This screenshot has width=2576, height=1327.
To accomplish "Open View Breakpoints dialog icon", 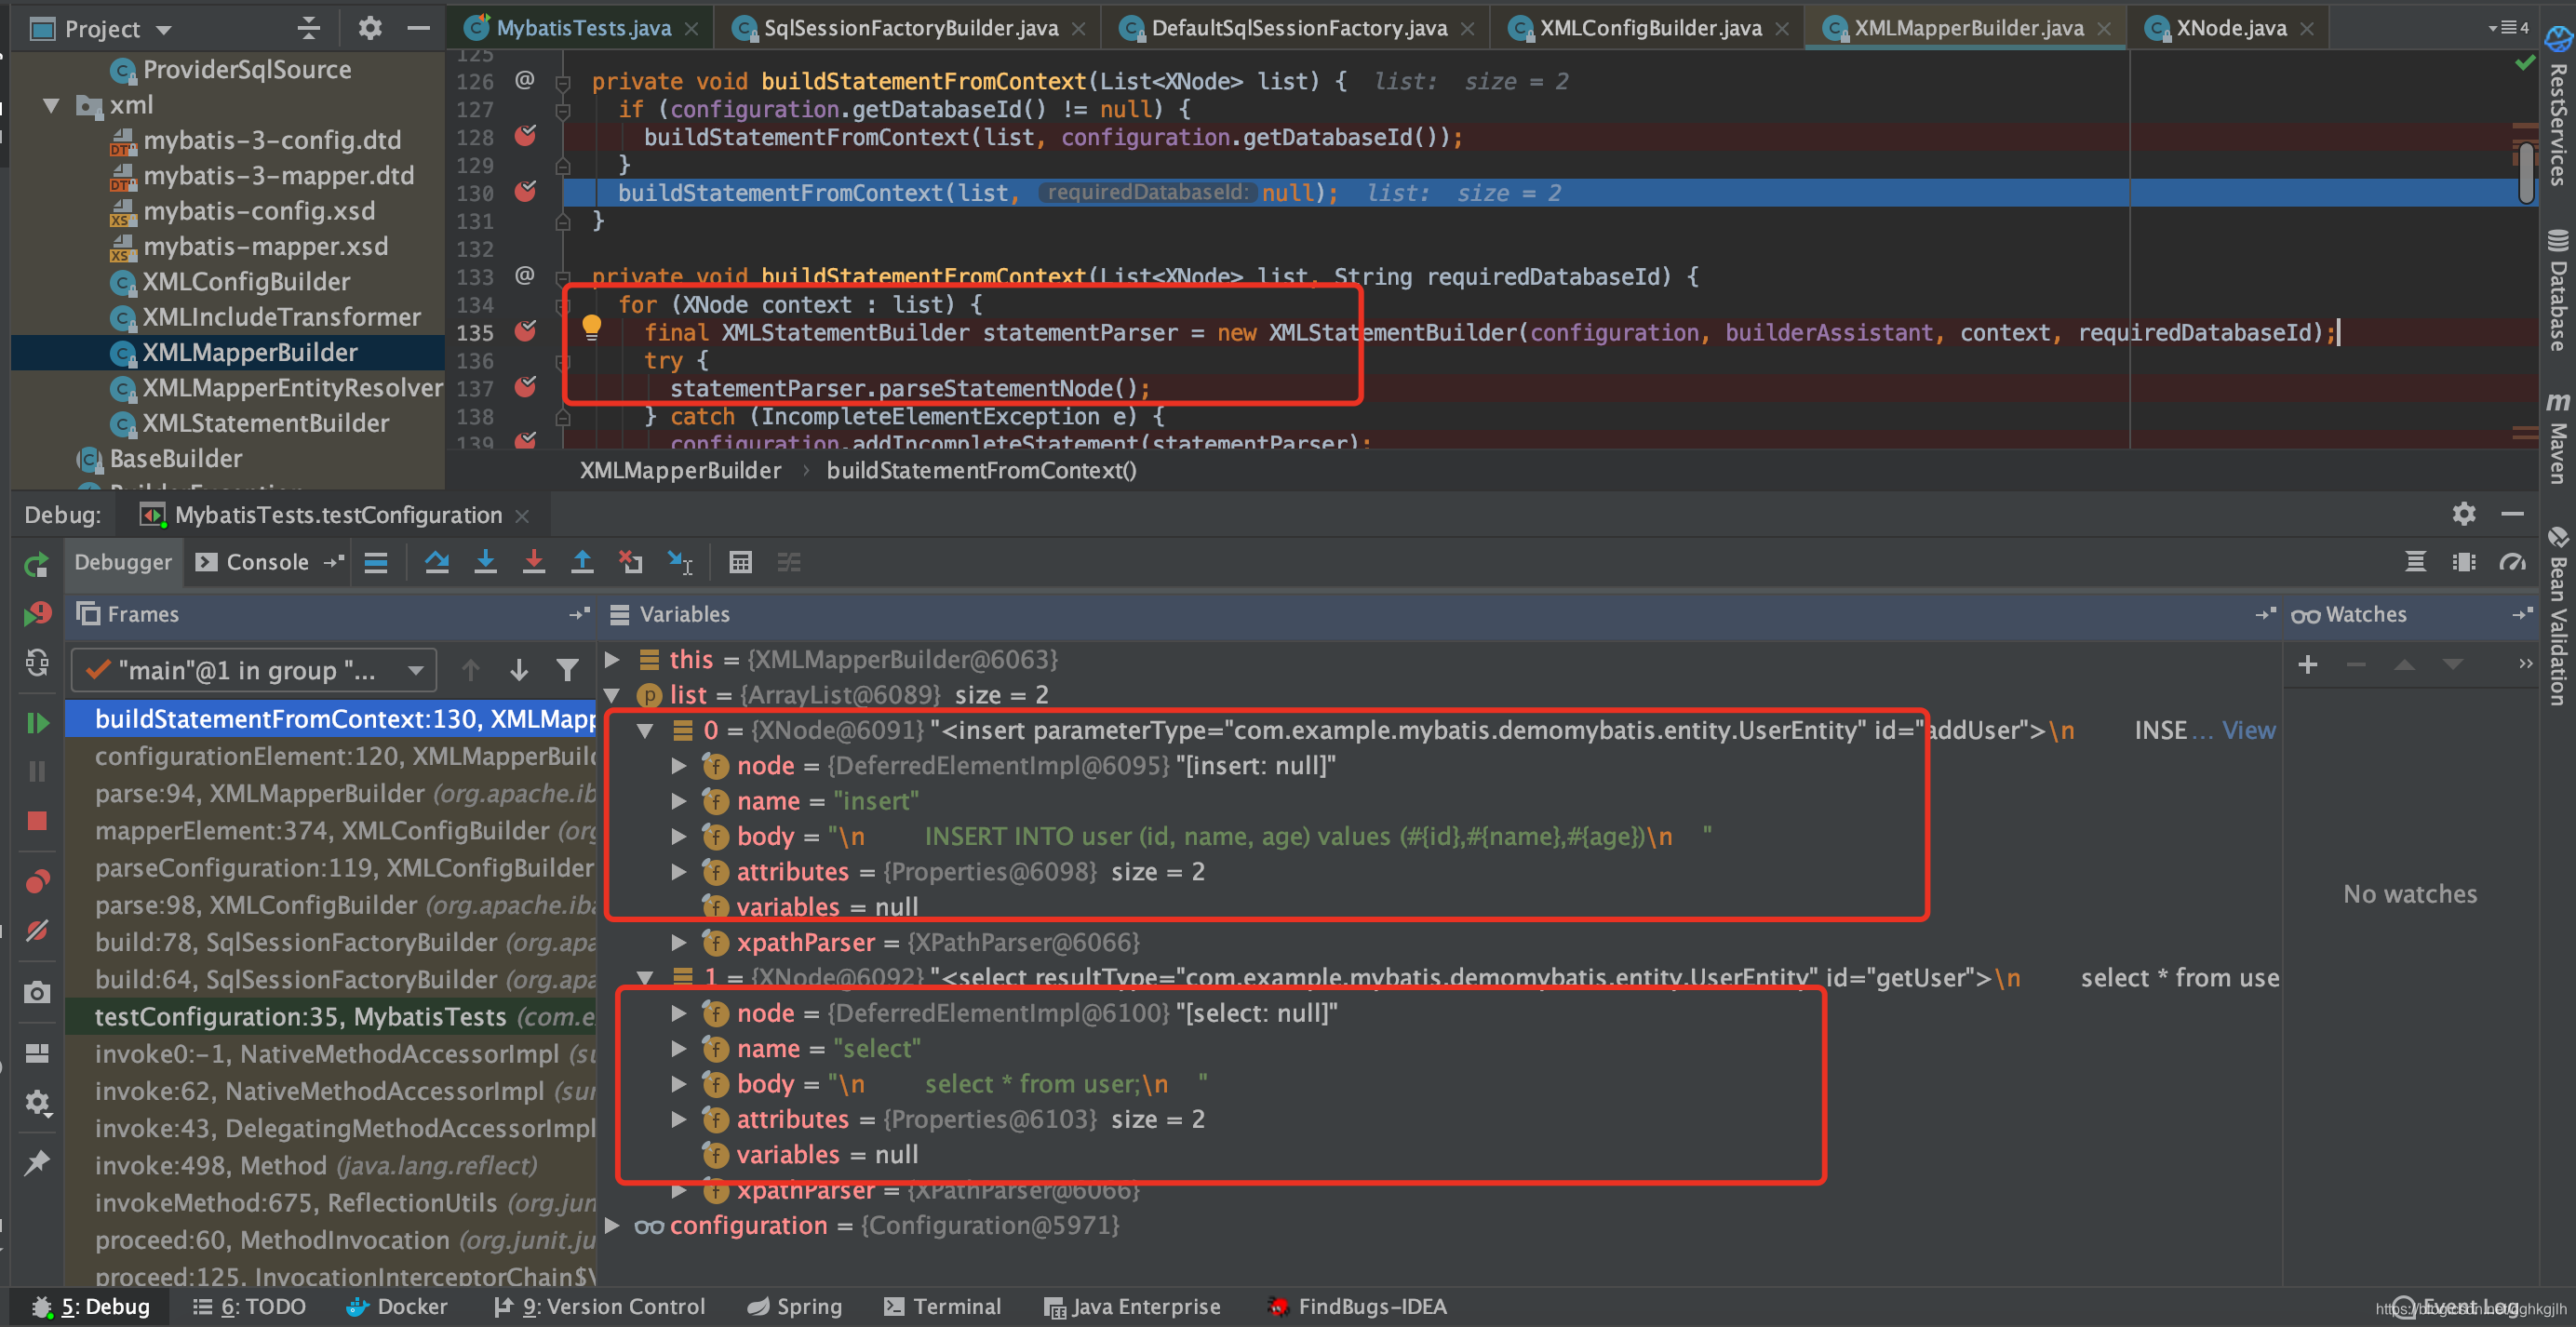I will click(37, 881).
